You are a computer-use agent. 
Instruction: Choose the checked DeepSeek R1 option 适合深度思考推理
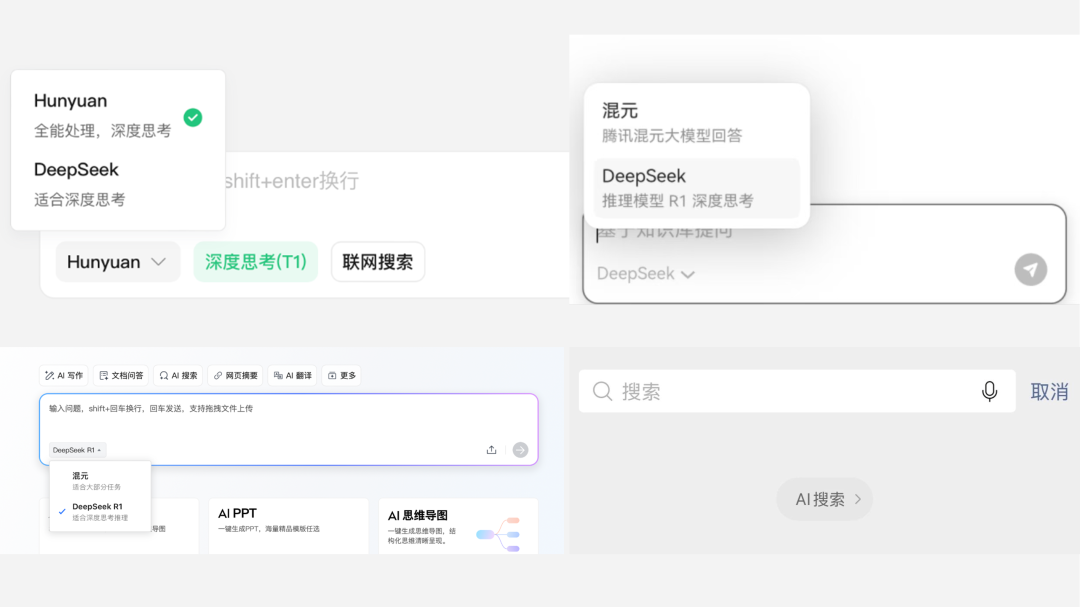point(100,512)
